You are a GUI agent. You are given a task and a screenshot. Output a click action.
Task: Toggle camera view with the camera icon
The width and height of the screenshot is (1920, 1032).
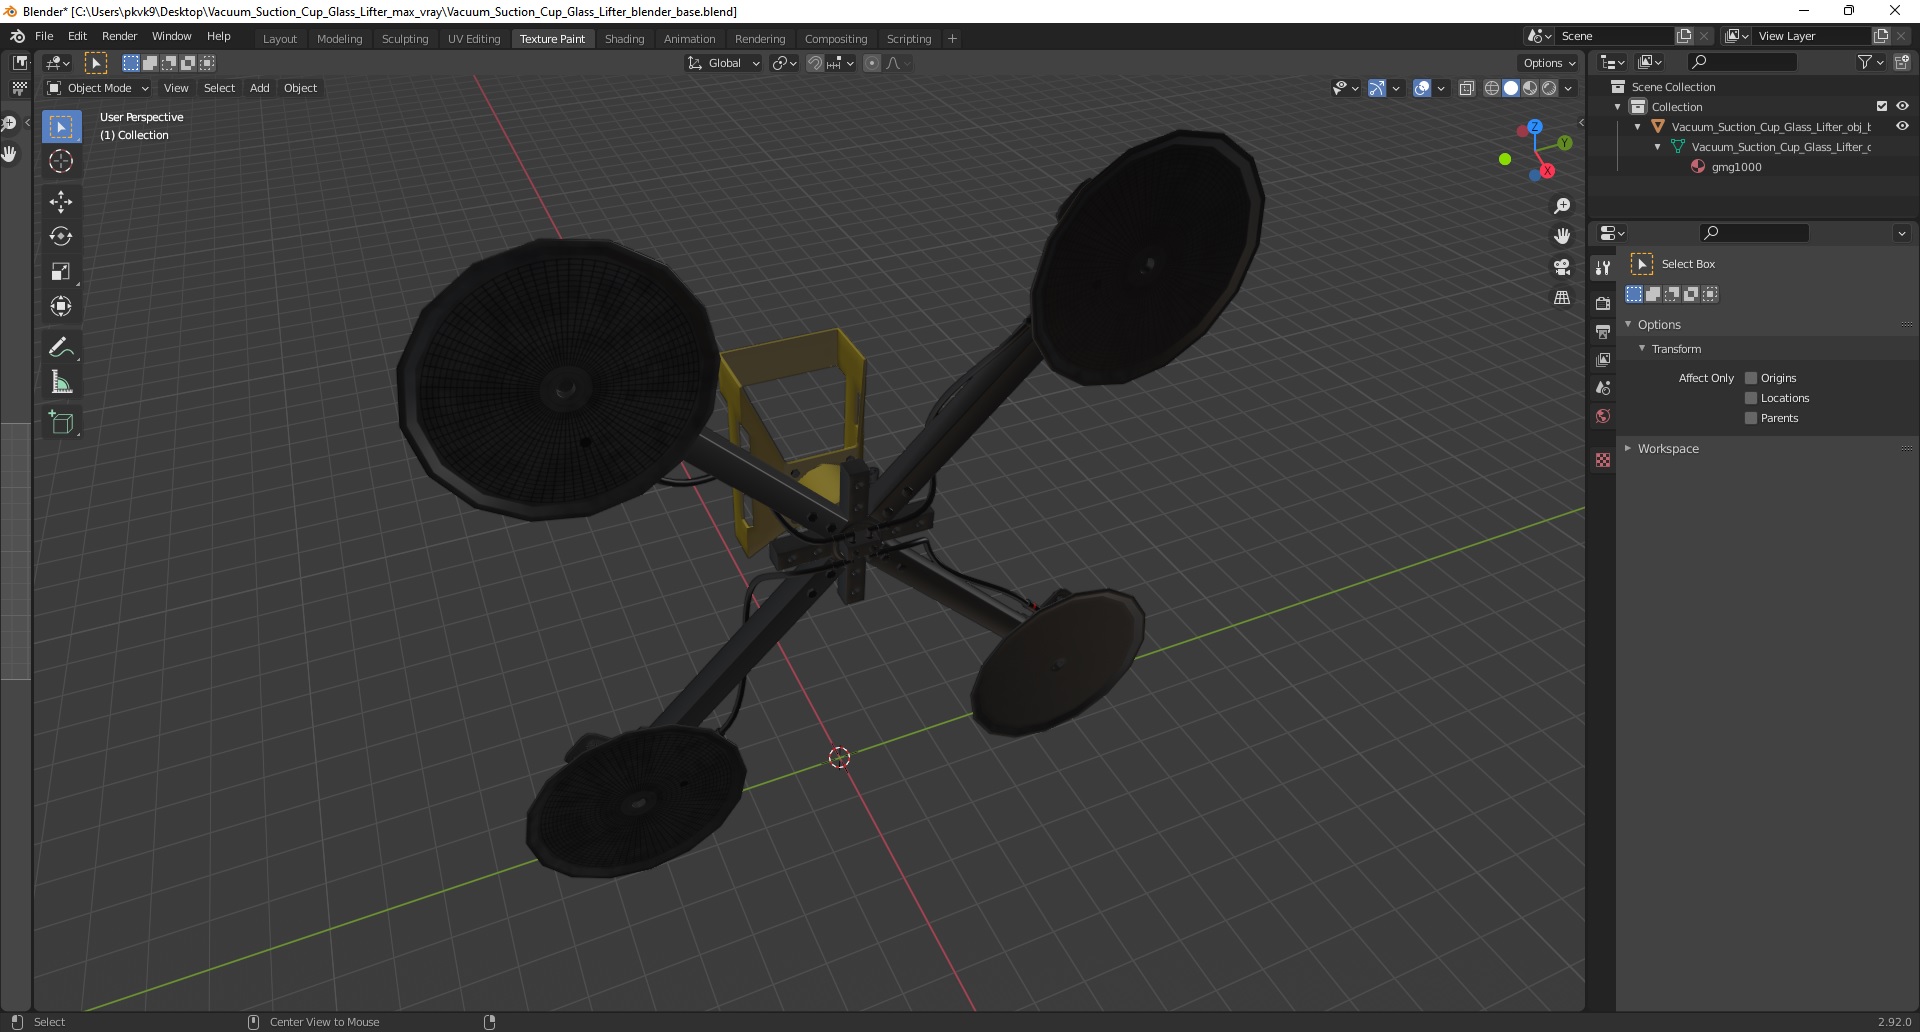point(1562,267)
